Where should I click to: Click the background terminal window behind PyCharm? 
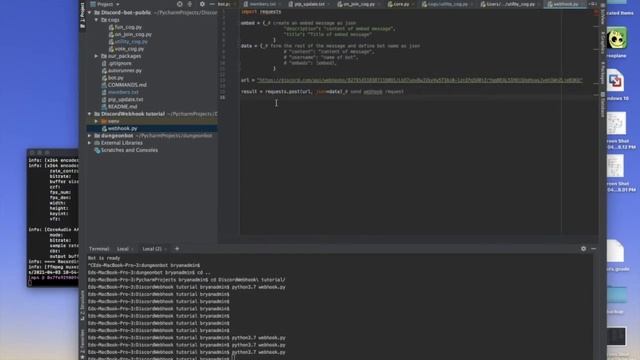pyautogui.click(x=53, y=218)
